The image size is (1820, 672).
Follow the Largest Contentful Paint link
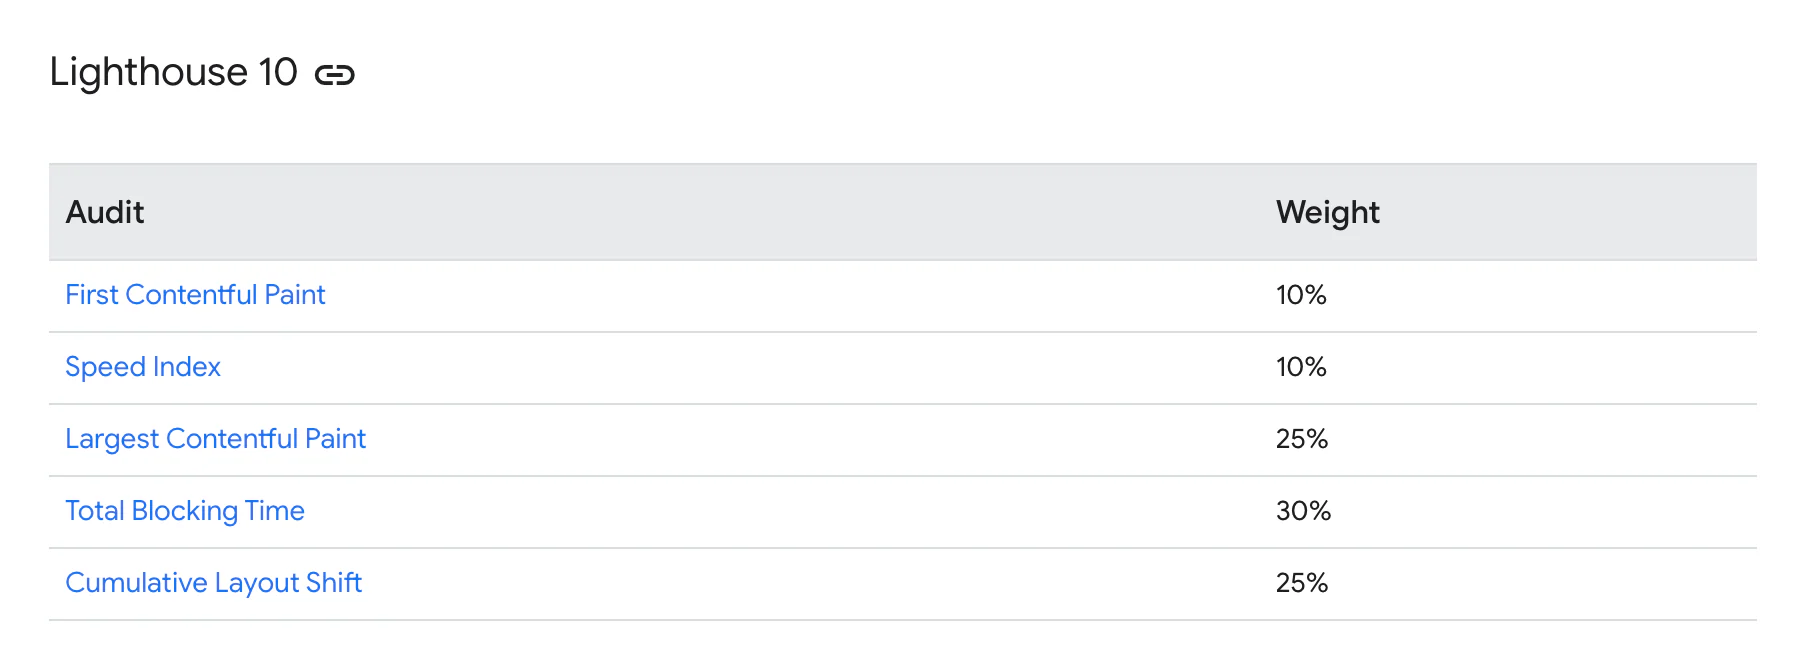pyautogui.click(x=215, y=439)
